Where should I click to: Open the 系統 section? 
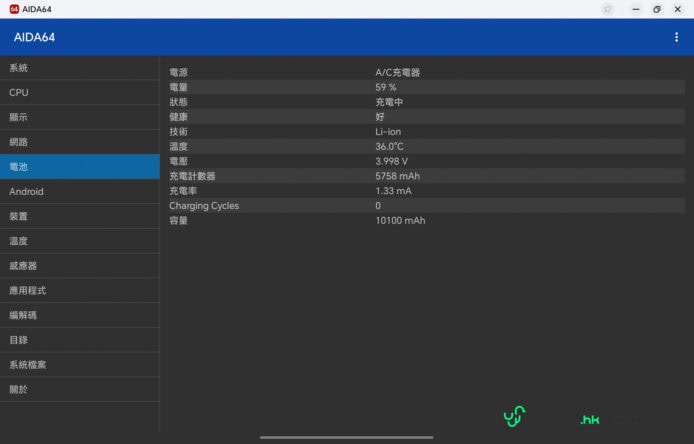[x=80, y=68]
